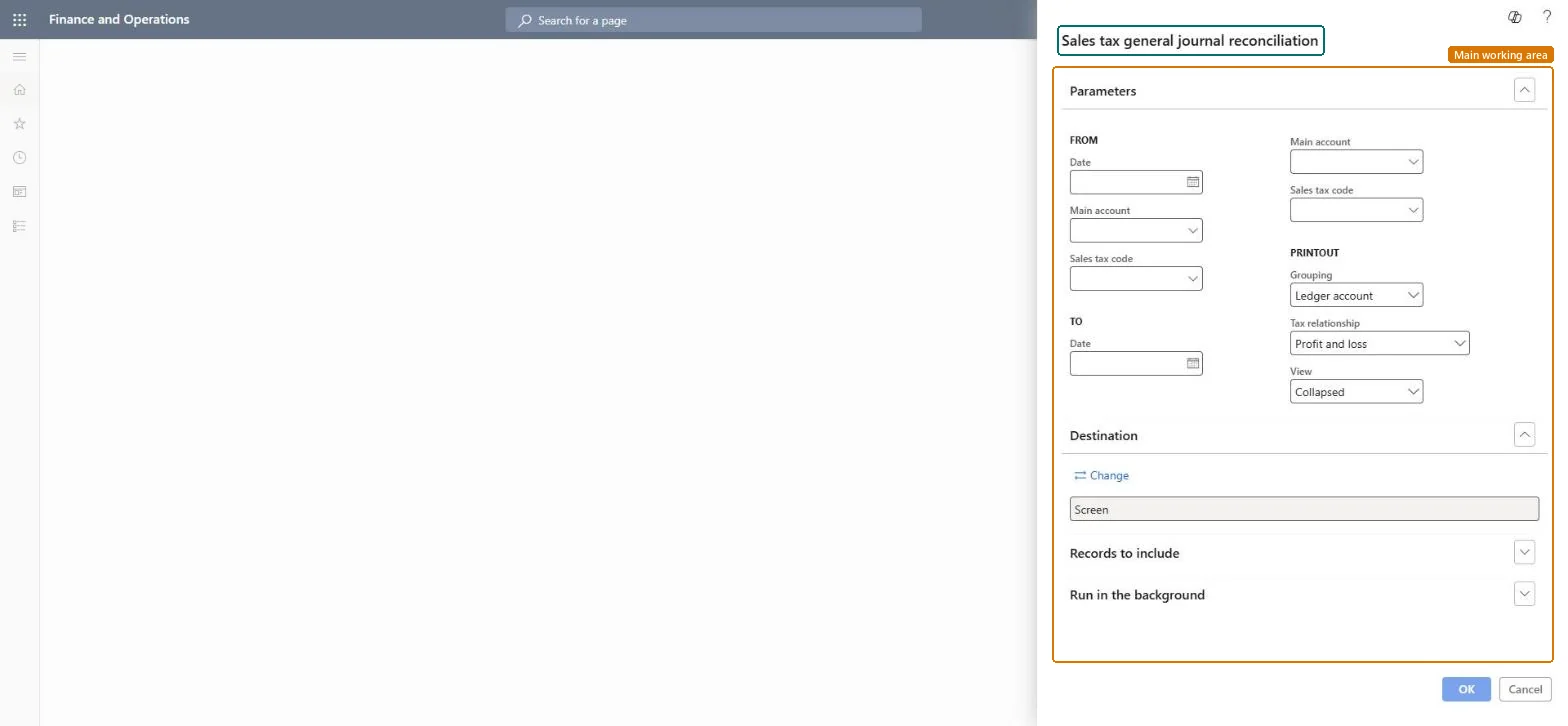Open calendar picker for TO Date
1568x726 pixels.
point(1192,363)
